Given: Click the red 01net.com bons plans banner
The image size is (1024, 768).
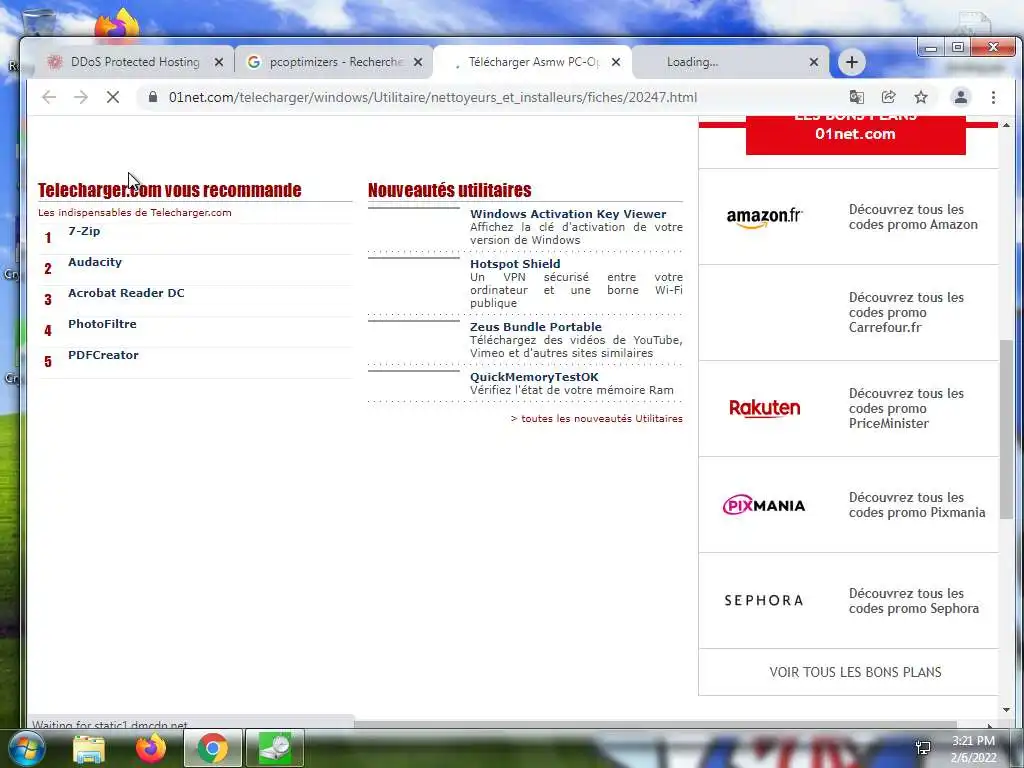Looking at the screenshot, I should click(856, 135).
